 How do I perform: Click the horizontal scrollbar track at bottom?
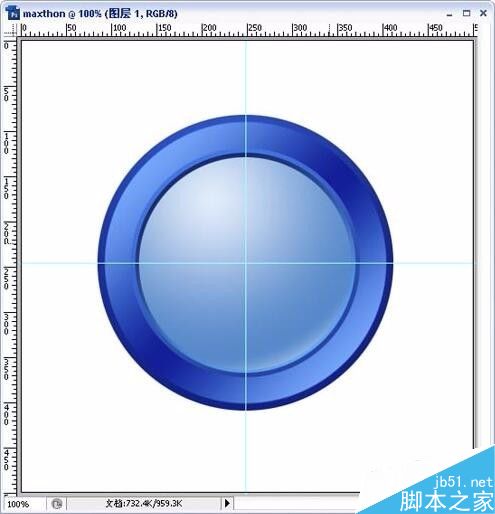[297, 503]
